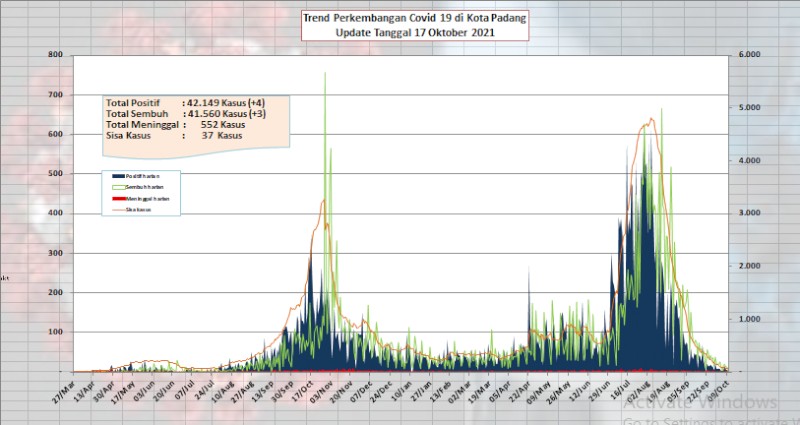Screen dimensions: 800x425
Task: Click date axis label '13/Sep'
Action: coord(262,392)
